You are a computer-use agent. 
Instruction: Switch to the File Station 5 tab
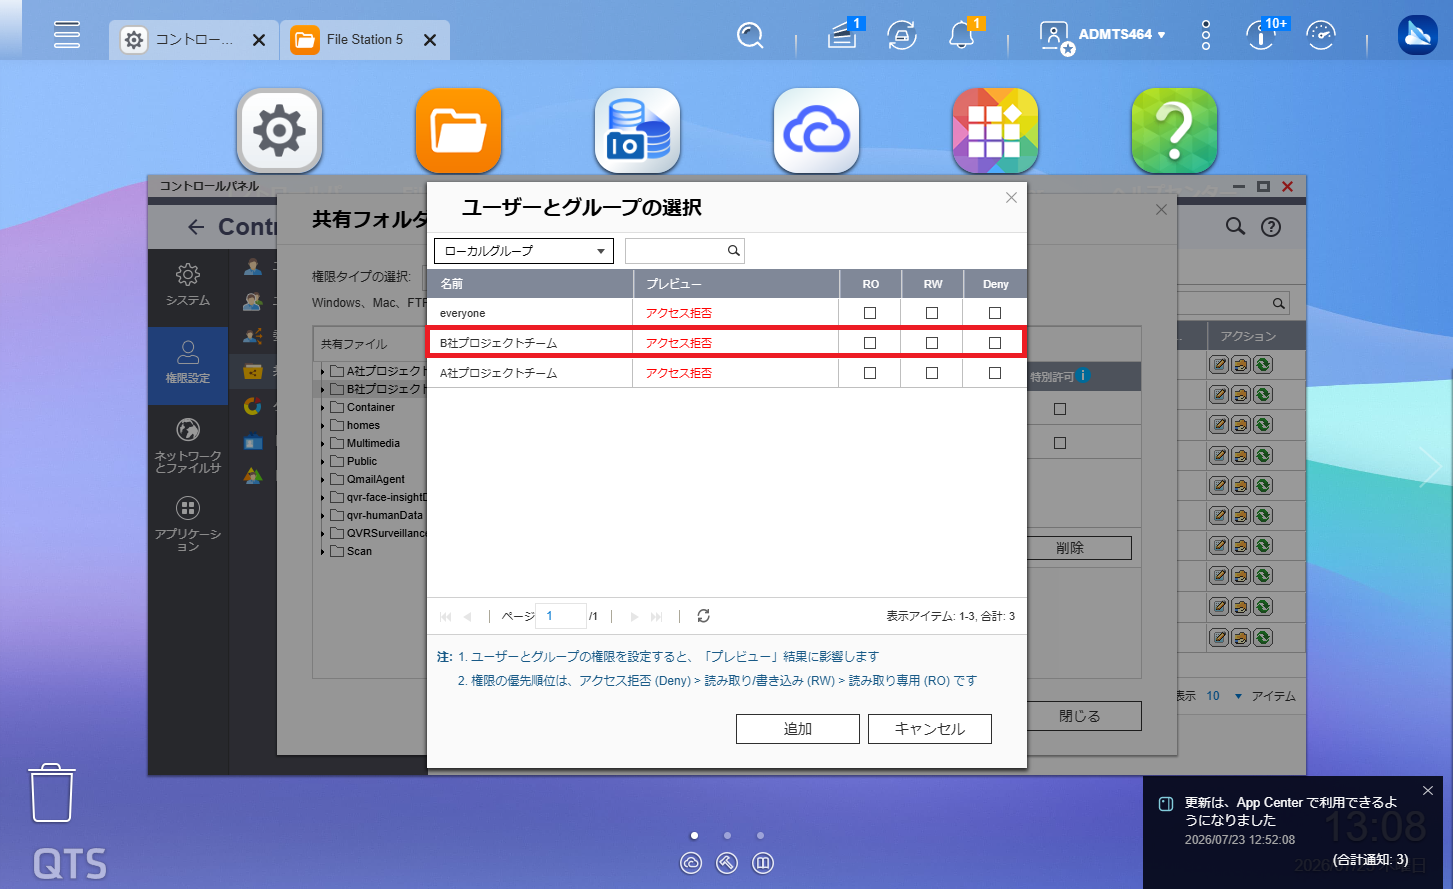365,40
